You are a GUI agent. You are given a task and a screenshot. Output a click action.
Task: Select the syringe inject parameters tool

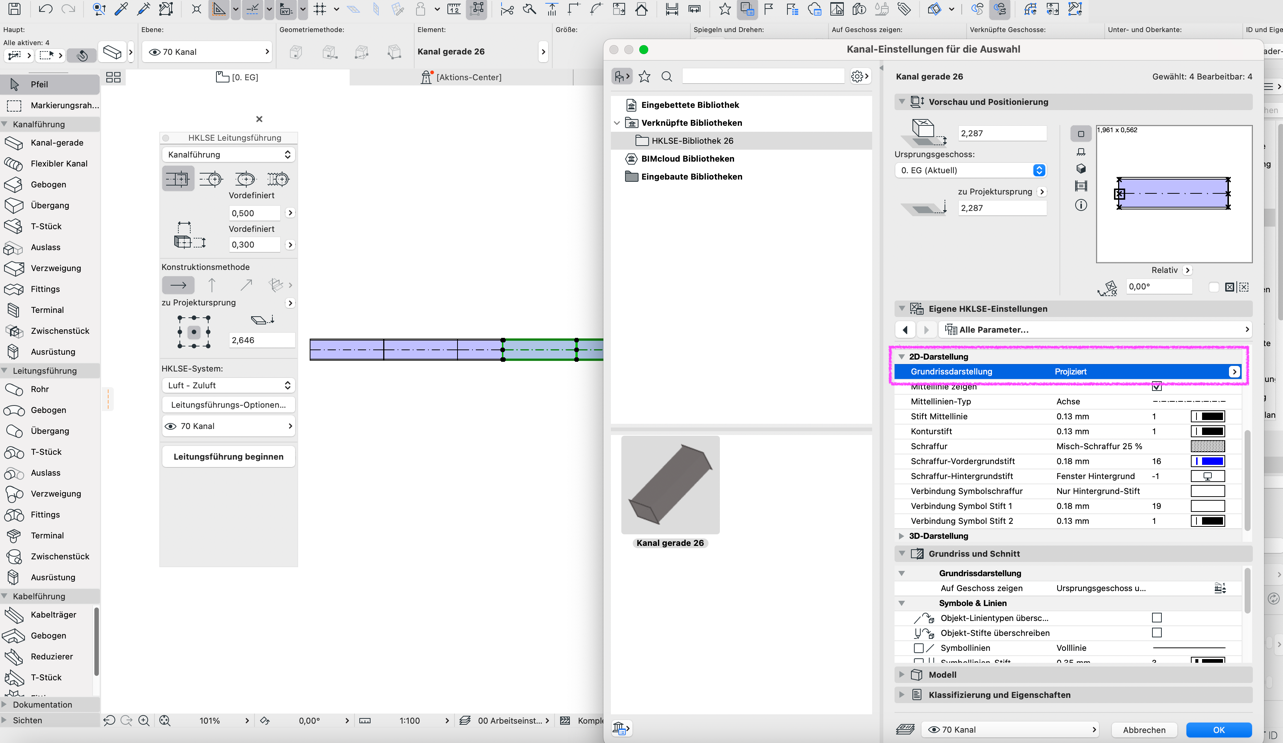coord(143,9)
